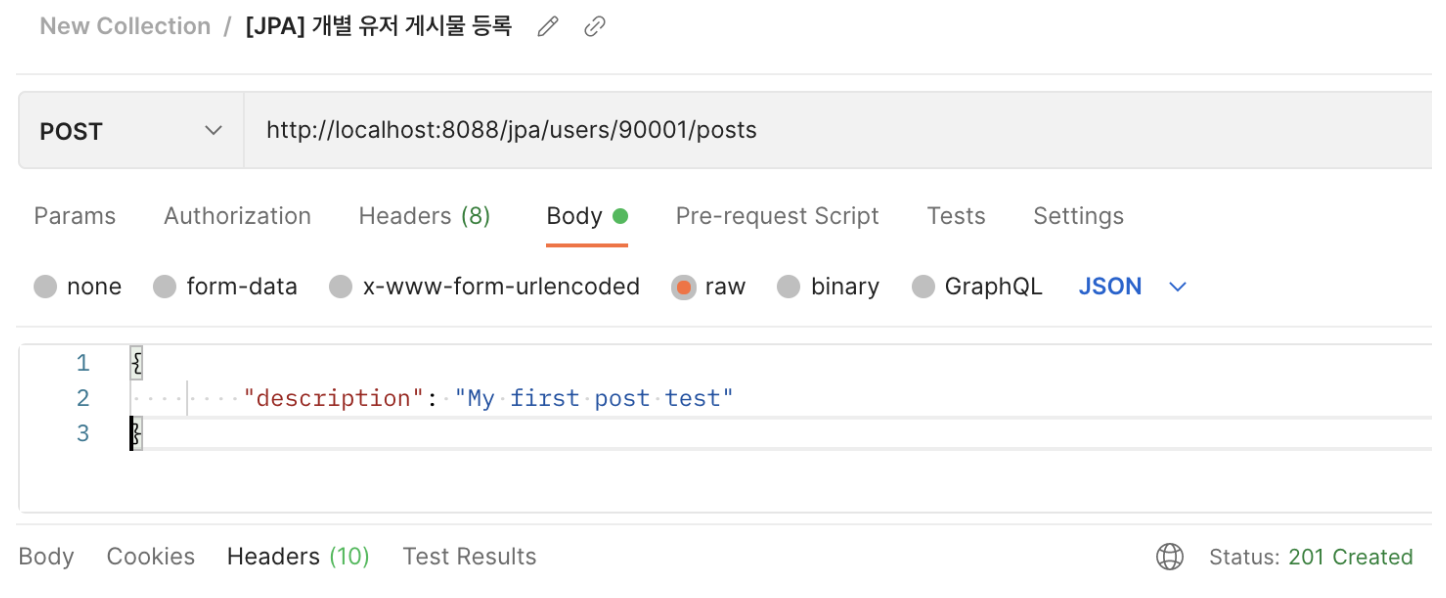Click the request URL input field

[x=838, y=131]
